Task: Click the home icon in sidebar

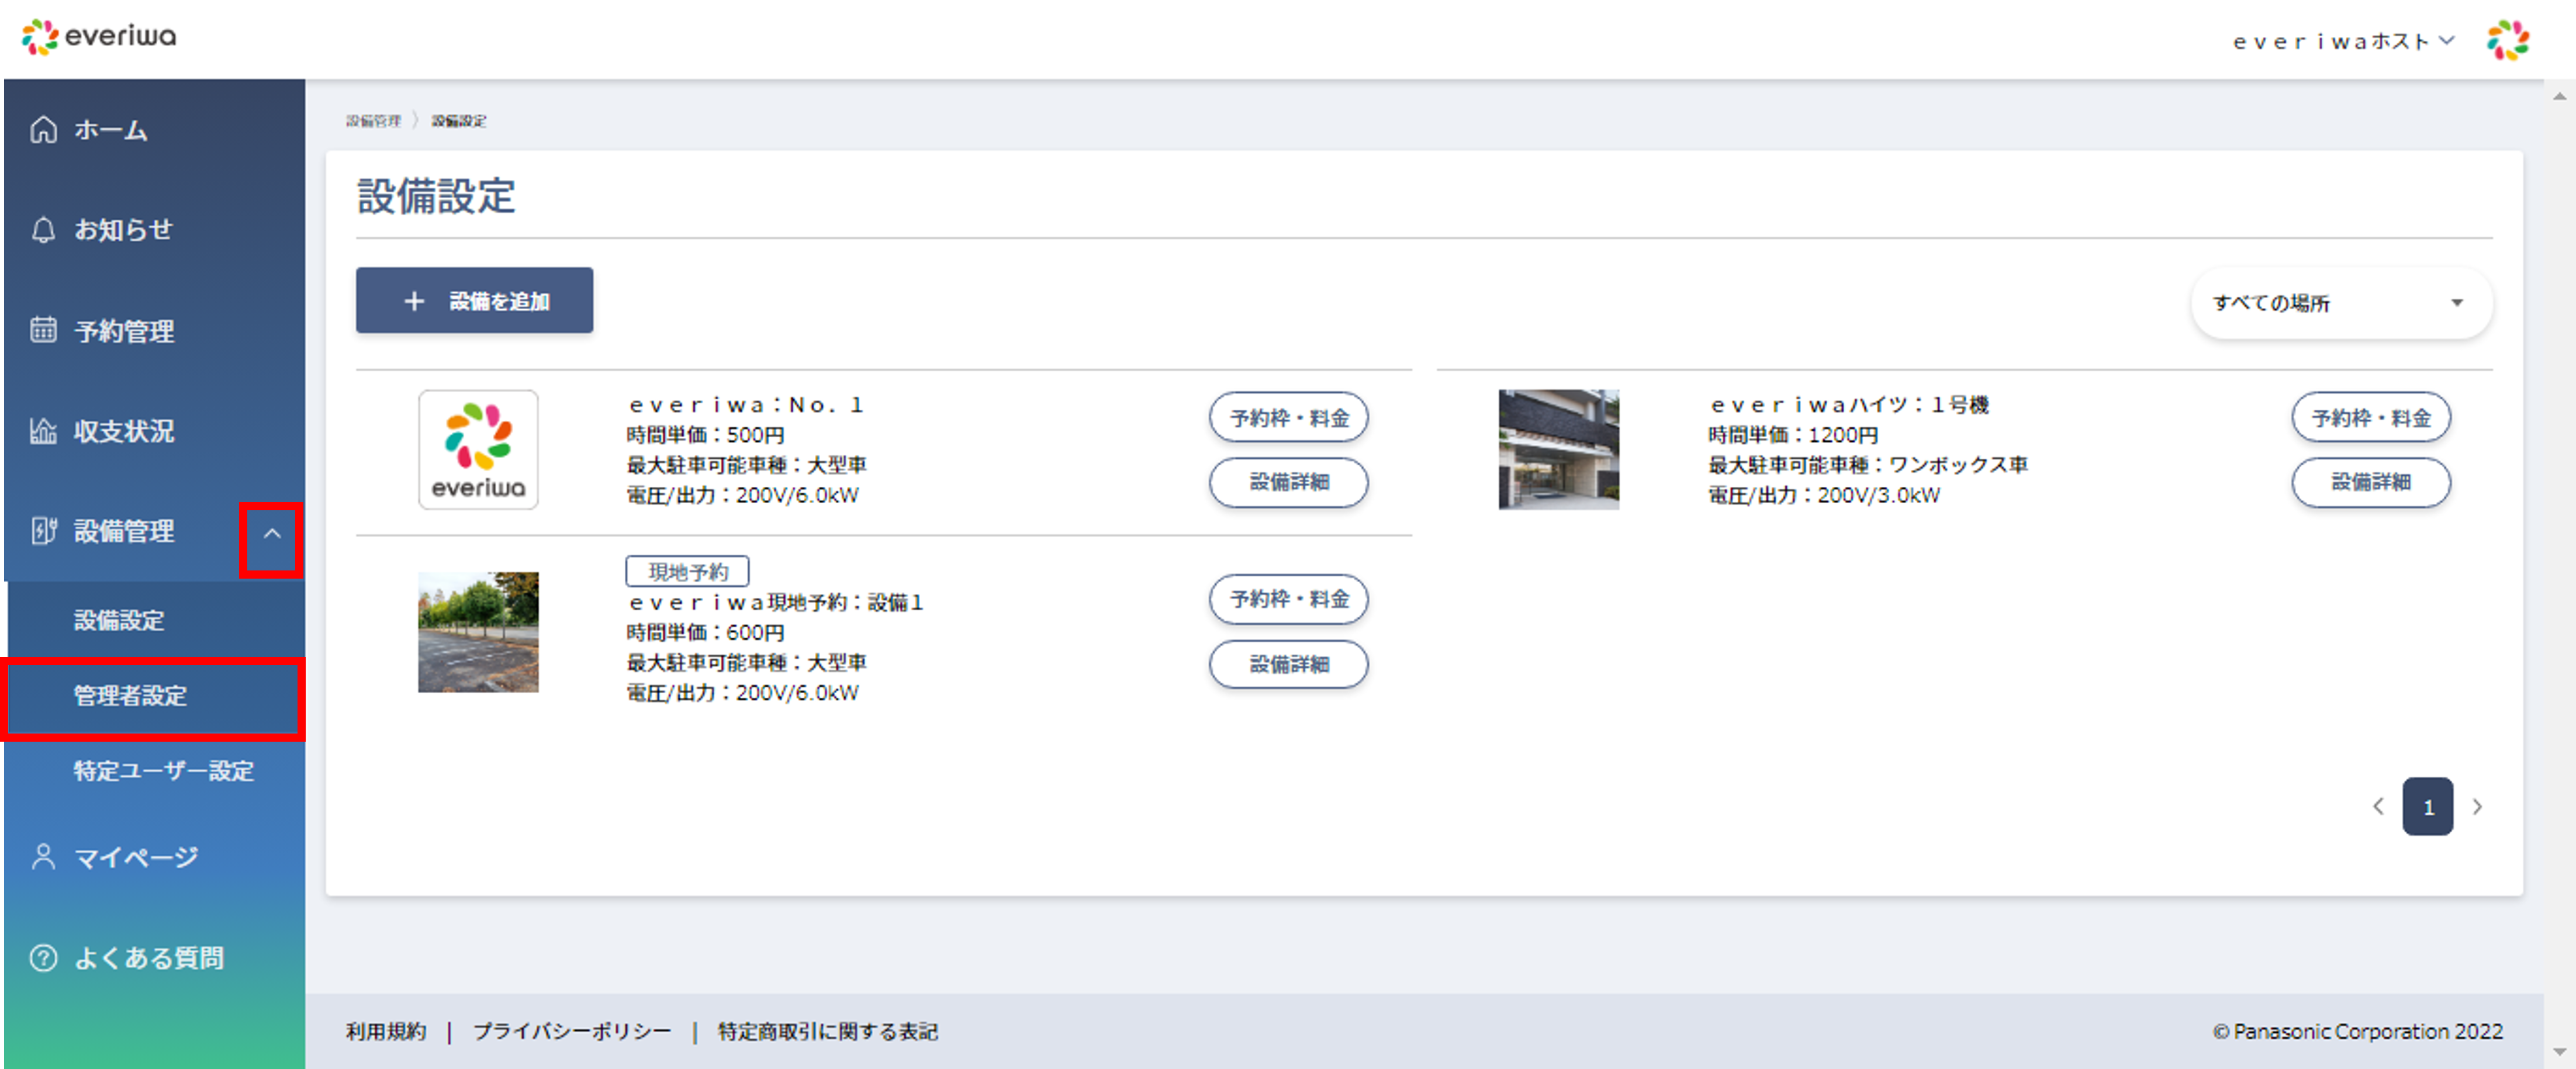Action: tap(43, 130)
